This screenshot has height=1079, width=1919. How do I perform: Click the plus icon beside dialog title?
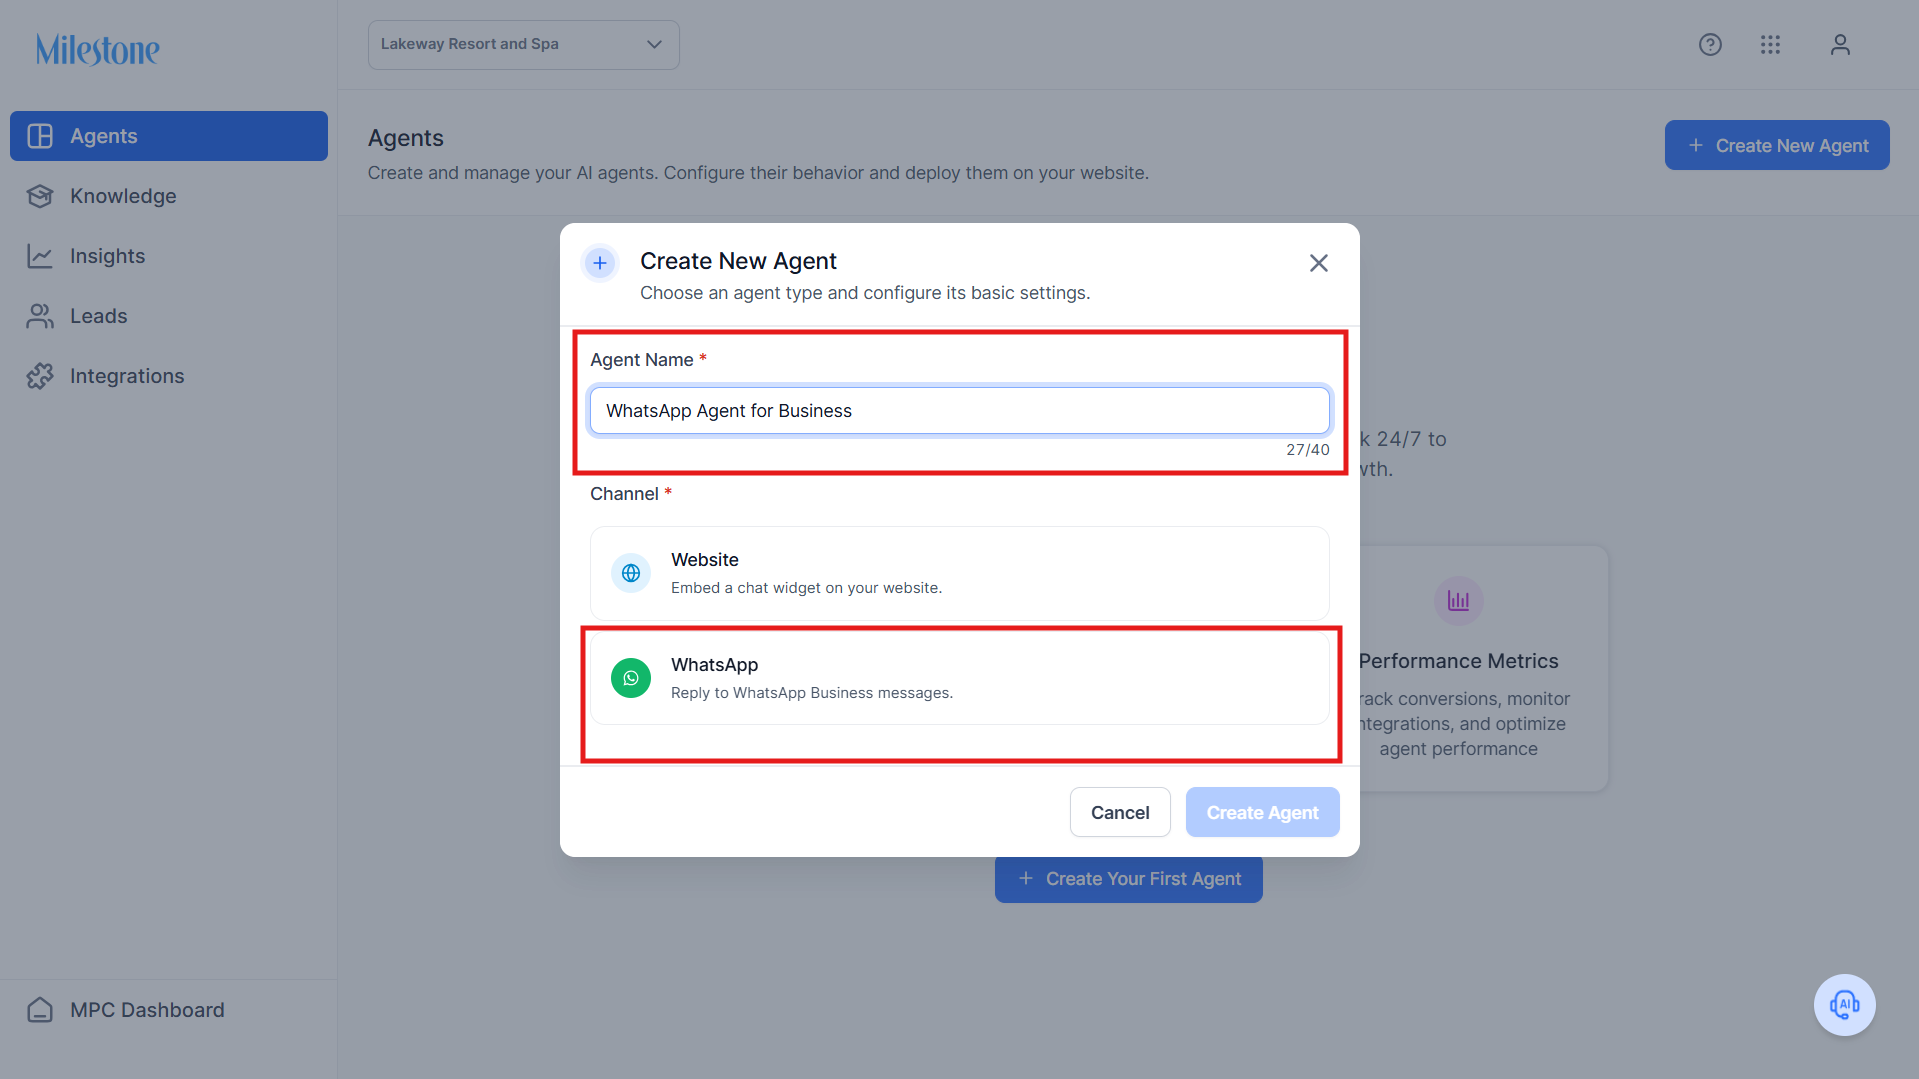tap(600, 263)
